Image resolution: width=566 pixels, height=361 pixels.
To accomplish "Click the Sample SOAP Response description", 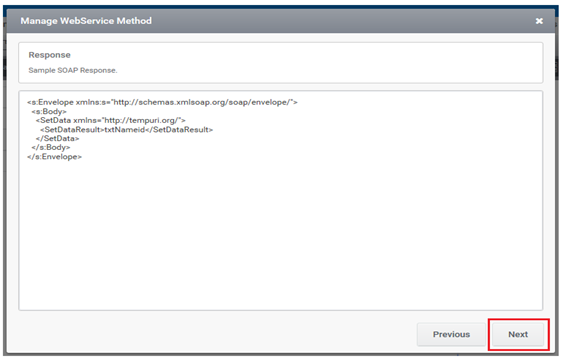I will (73, 70).
